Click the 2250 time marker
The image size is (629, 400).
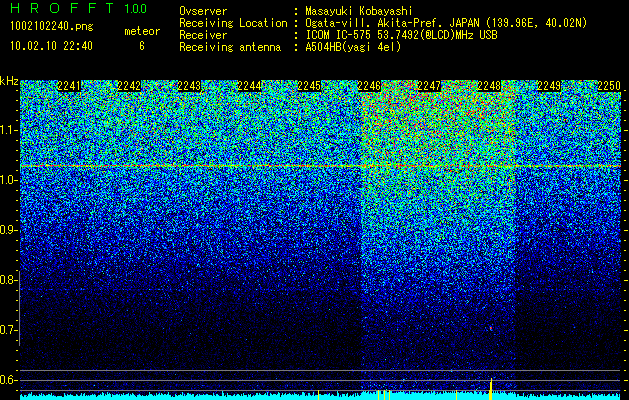click(609, 86)
